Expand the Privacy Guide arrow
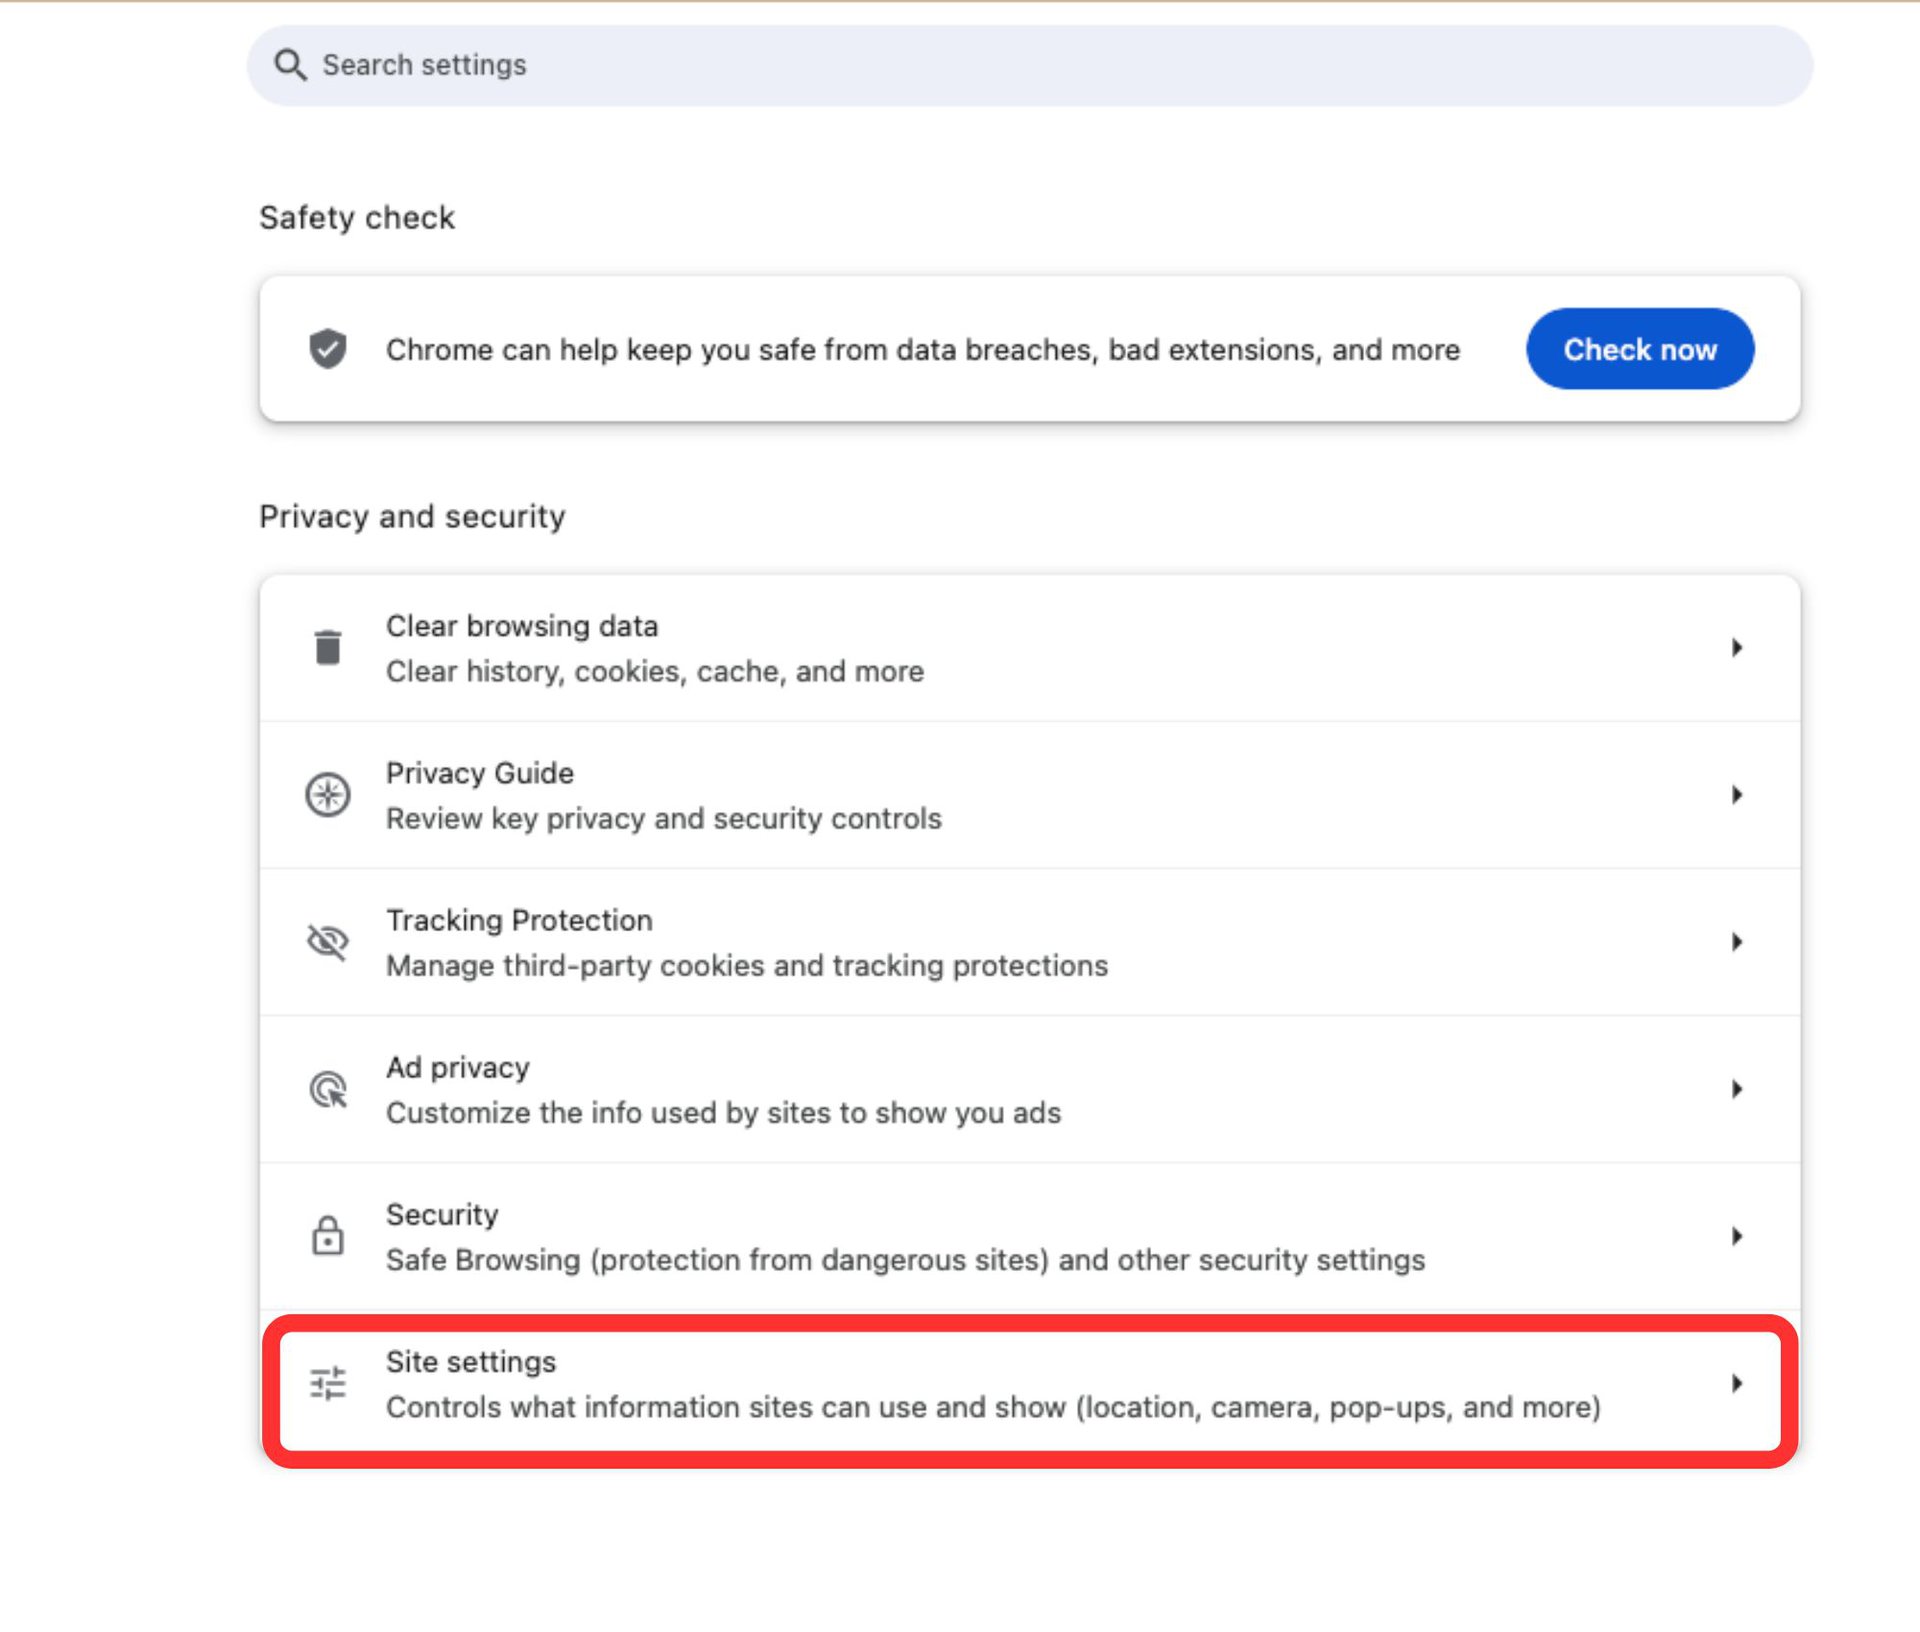1920x1632 pixels. click(x=1737, y=795)
